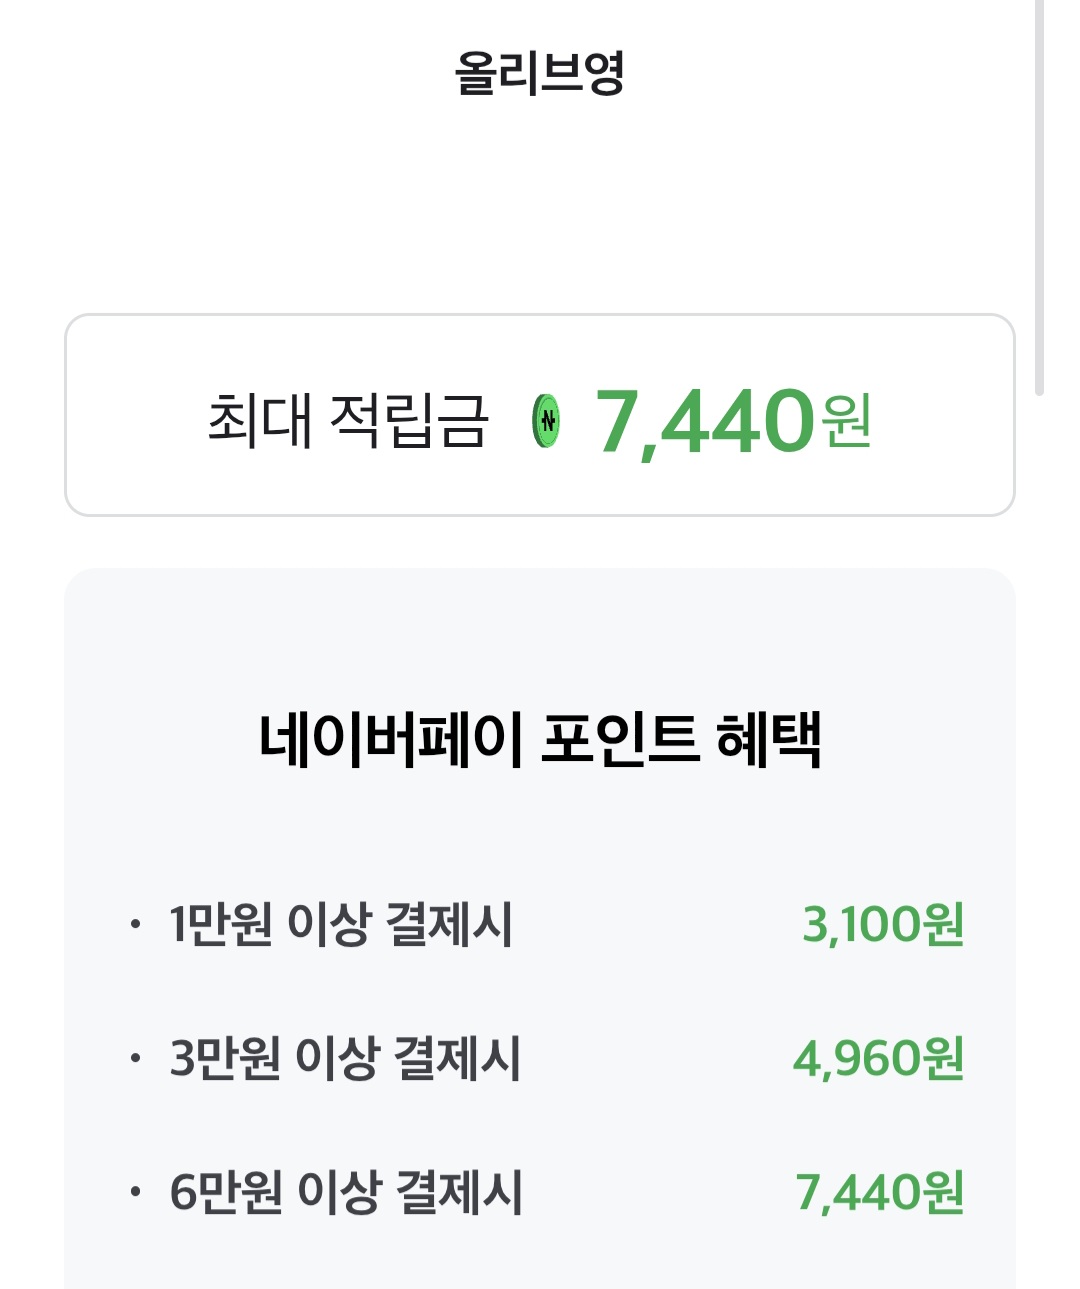Click the bullet before 6만원 이상 결제시
The height and width of the screenshot is (1289, 1080).
(x=135, y=1192)
